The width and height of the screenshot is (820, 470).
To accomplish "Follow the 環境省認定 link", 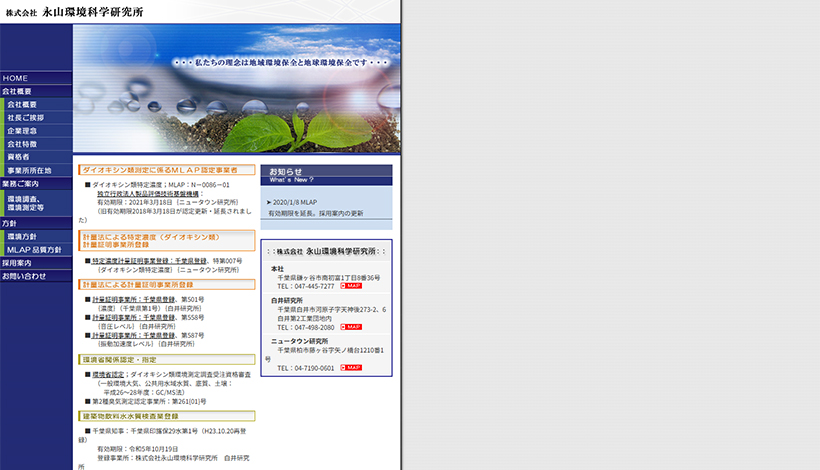I will click(108, 374).
